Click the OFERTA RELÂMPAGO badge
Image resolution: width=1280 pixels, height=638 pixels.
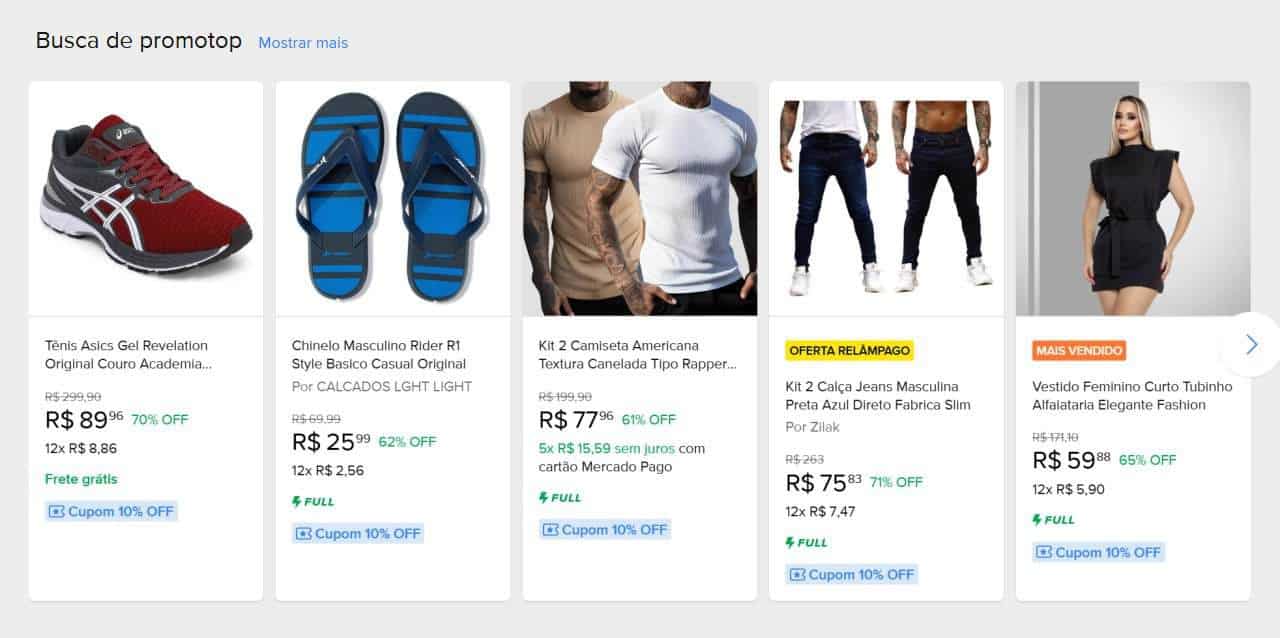pyautogui.click(x=849, y=351)
